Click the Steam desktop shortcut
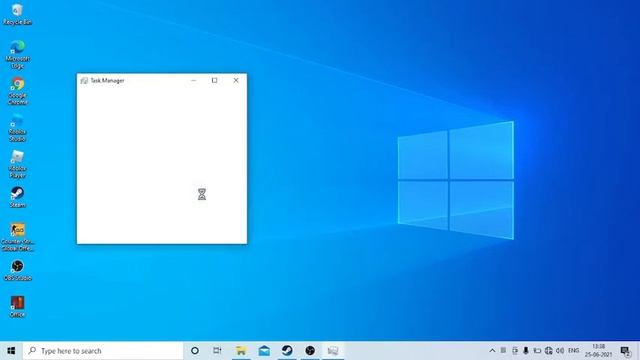This screenshot has height=360, width=640. 17,197
